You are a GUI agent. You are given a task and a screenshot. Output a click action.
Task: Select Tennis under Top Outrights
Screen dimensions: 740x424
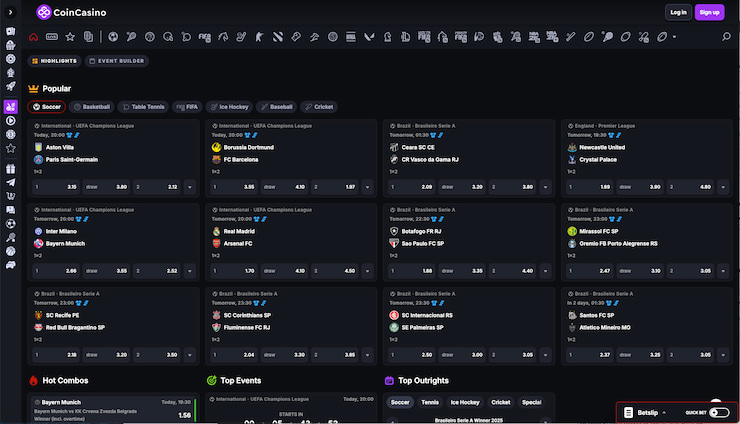(x=430, y=402)
